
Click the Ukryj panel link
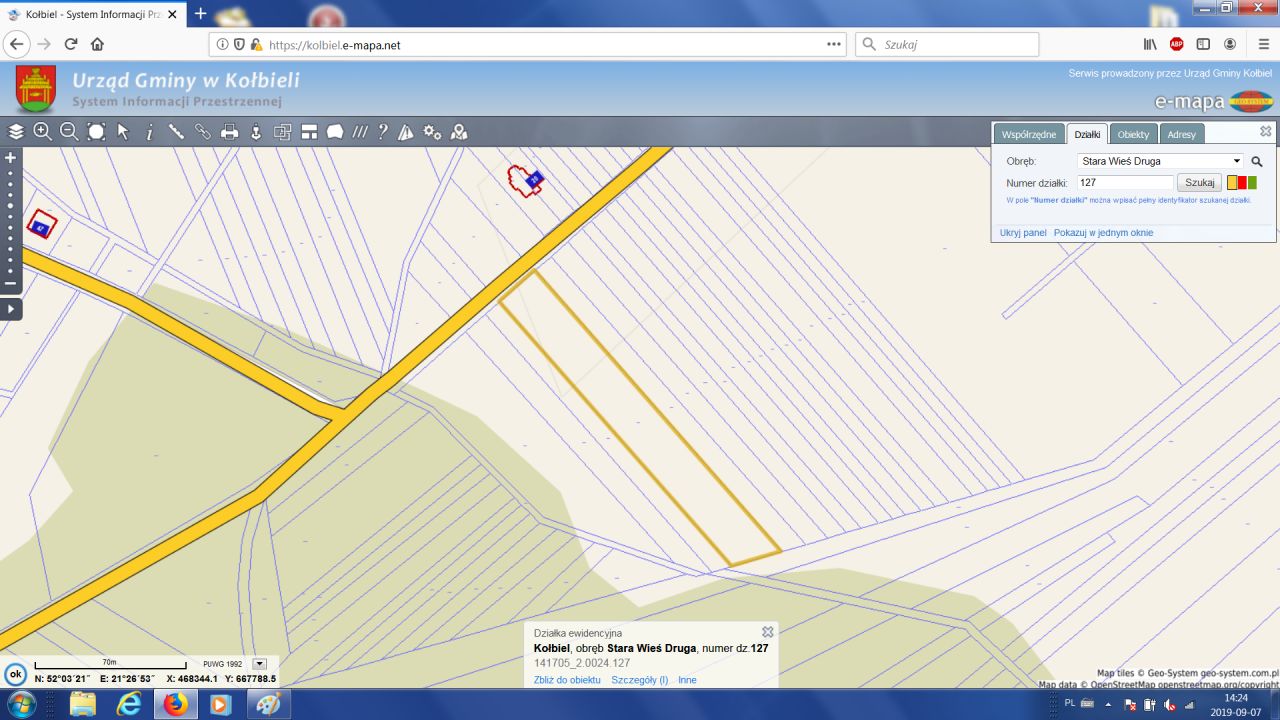pos(1023,233)
